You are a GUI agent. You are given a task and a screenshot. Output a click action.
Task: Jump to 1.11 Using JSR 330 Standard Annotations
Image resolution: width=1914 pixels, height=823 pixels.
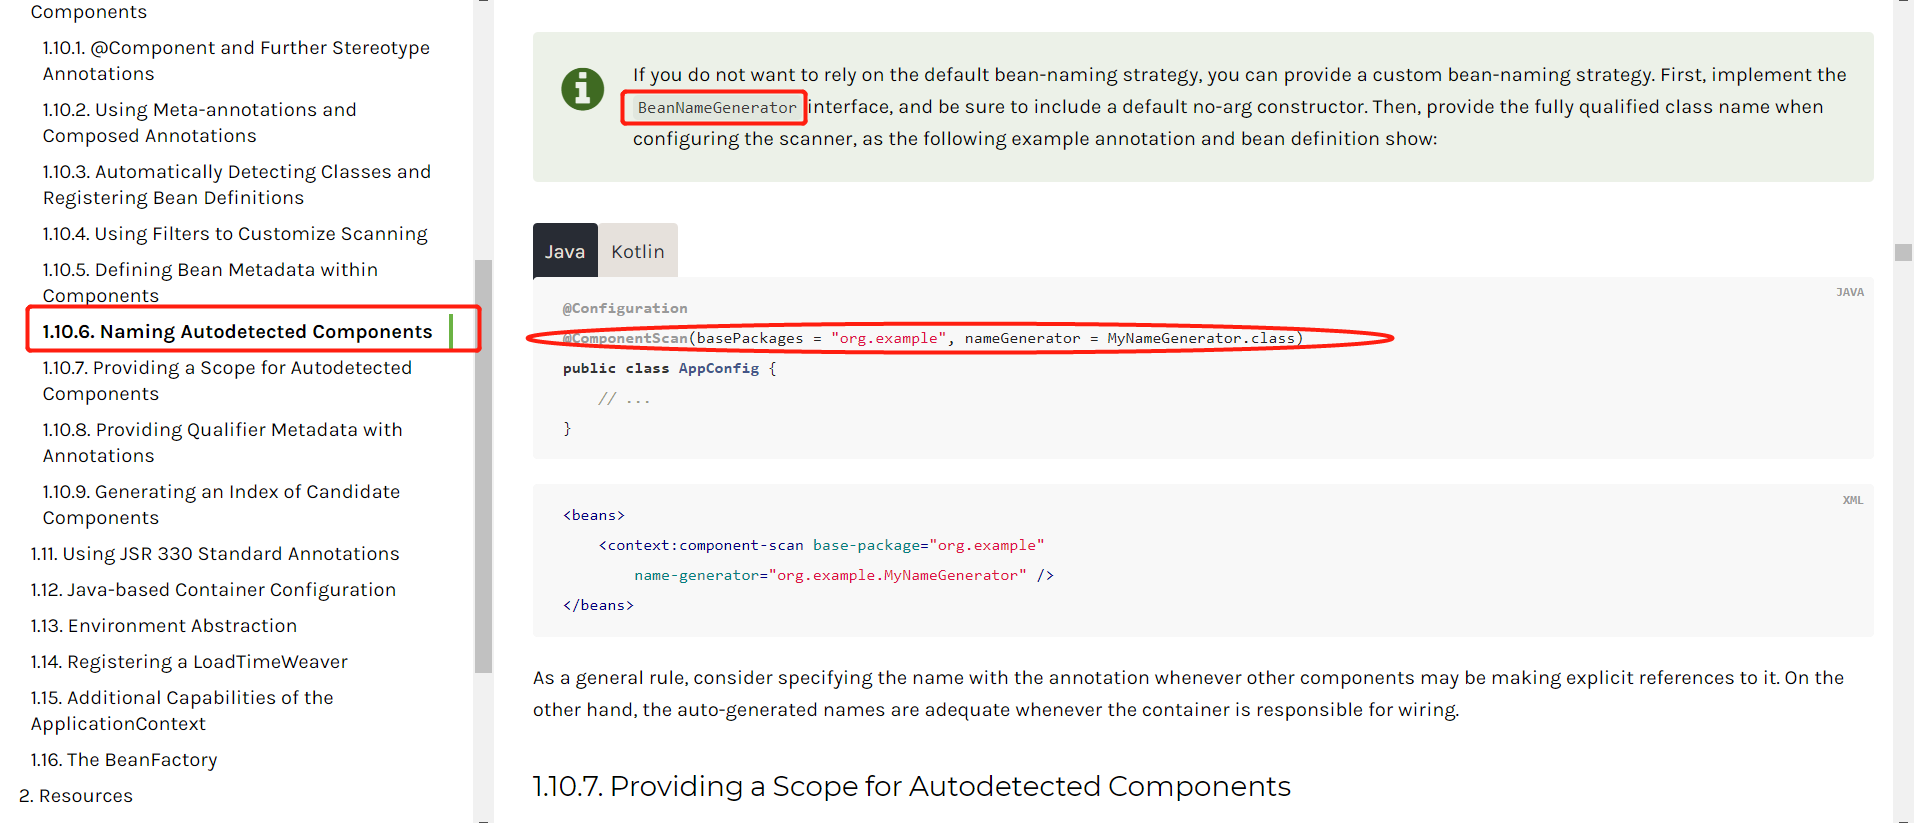point(215,554)
